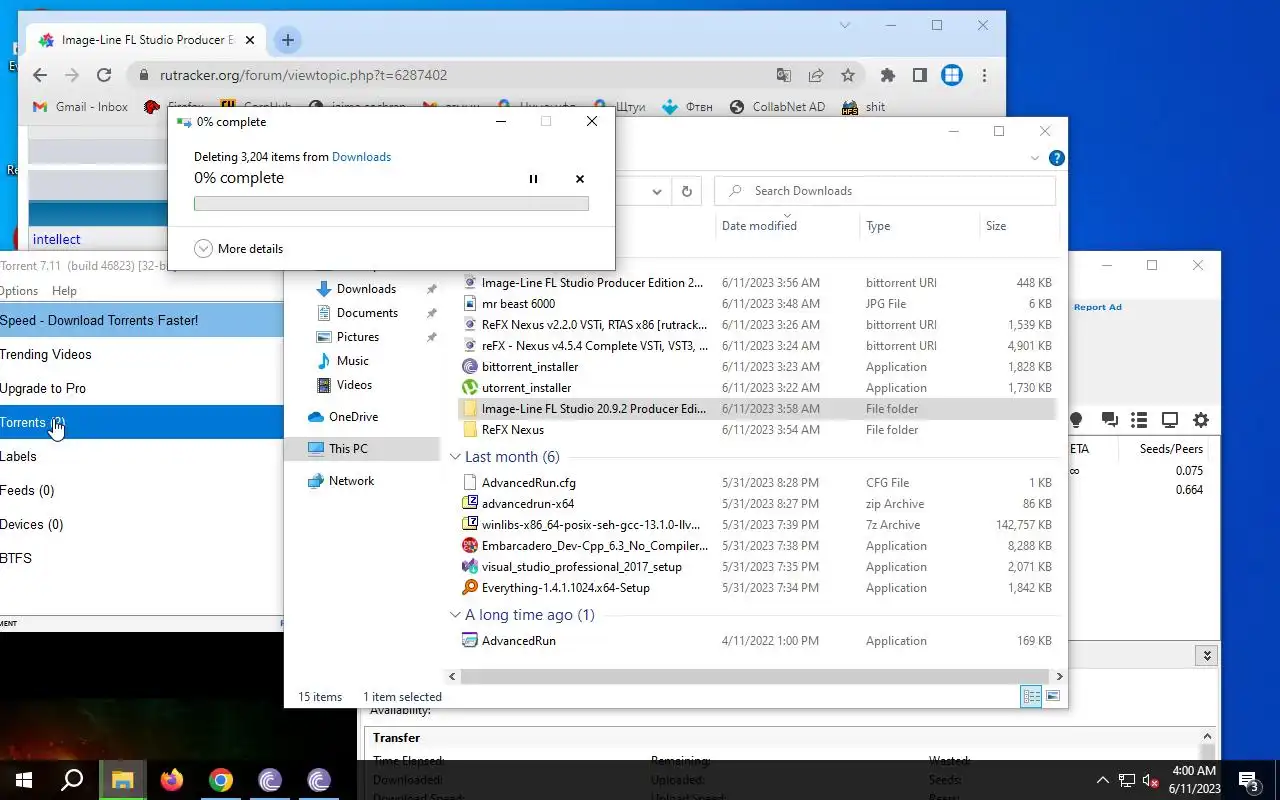Screen dimensions: 1280x800
Task: Open Chrome profile avatar icon
Action: tap(952, 75)
